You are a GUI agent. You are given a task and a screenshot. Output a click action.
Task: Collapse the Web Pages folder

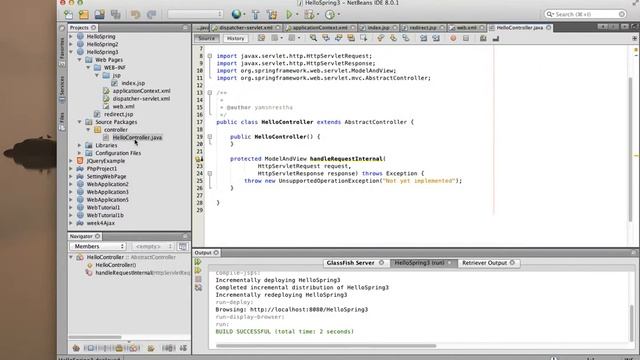80,60
